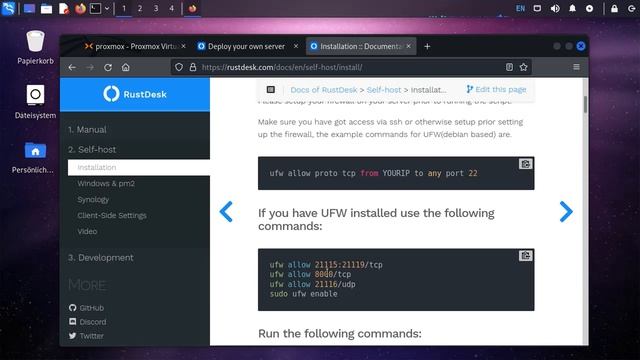Open the Video sidebar page
The width and height of the screenshot is (640, 360).
87,231
